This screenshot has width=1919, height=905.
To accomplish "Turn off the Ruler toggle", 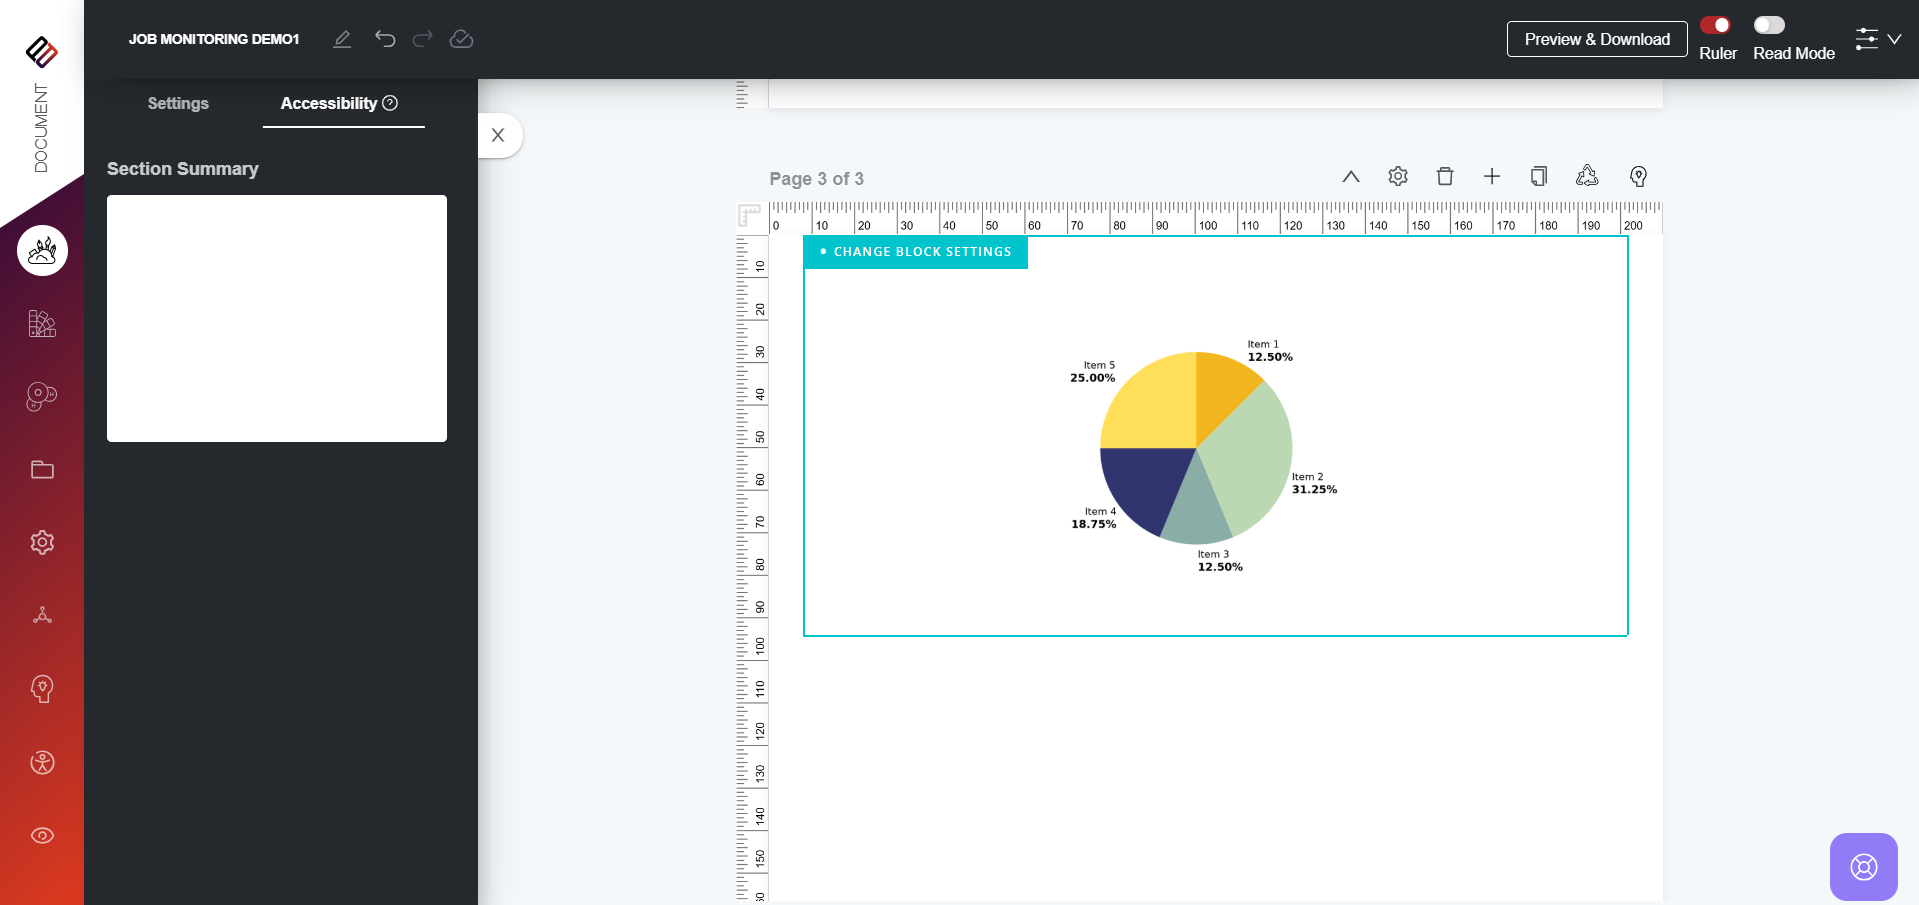I will pos(1715,25).
